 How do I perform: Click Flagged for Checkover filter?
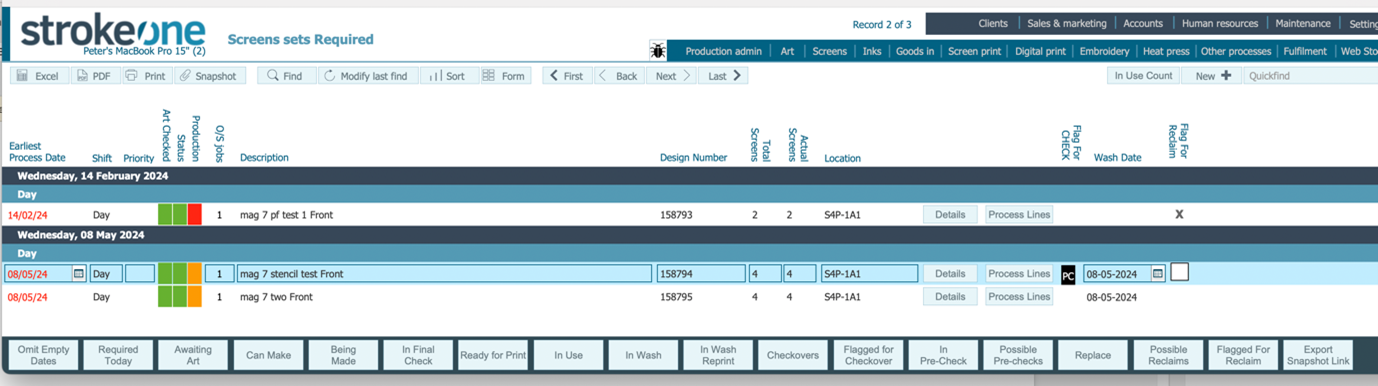click(x=868, y=355)
